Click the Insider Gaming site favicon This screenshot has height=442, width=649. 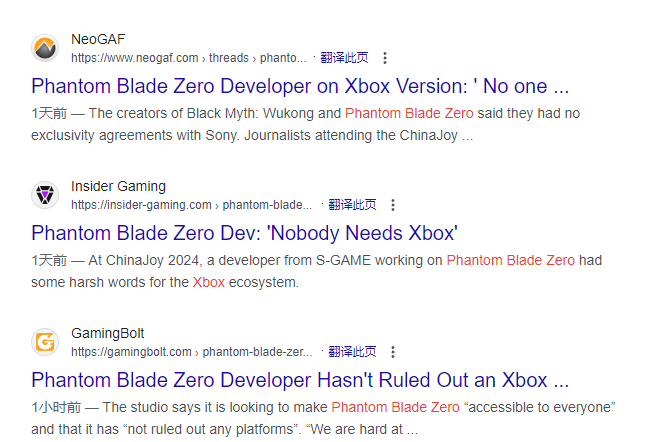tap(45, 195)
